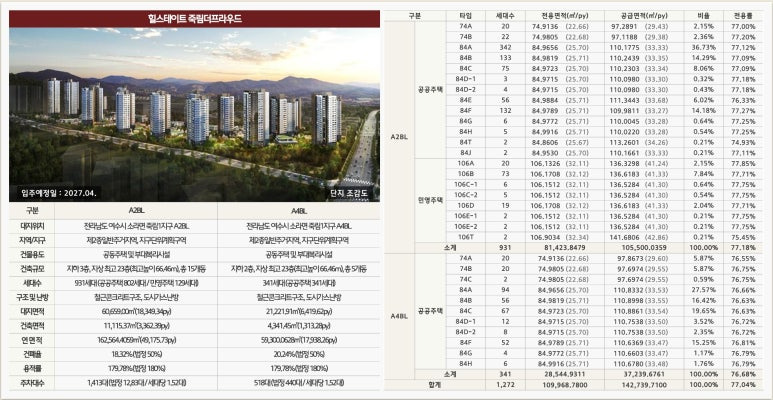The image size is (773, 400).
Task: Click the grand total households 1,272
Action: pos(505,384)
